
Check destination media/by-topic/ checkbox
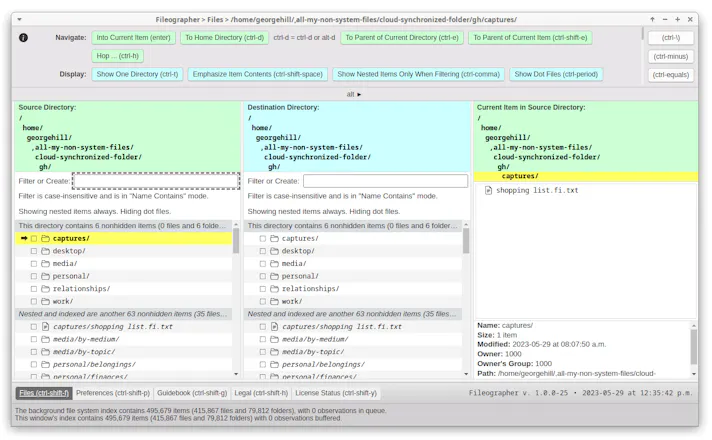click(x=262, y=352)
